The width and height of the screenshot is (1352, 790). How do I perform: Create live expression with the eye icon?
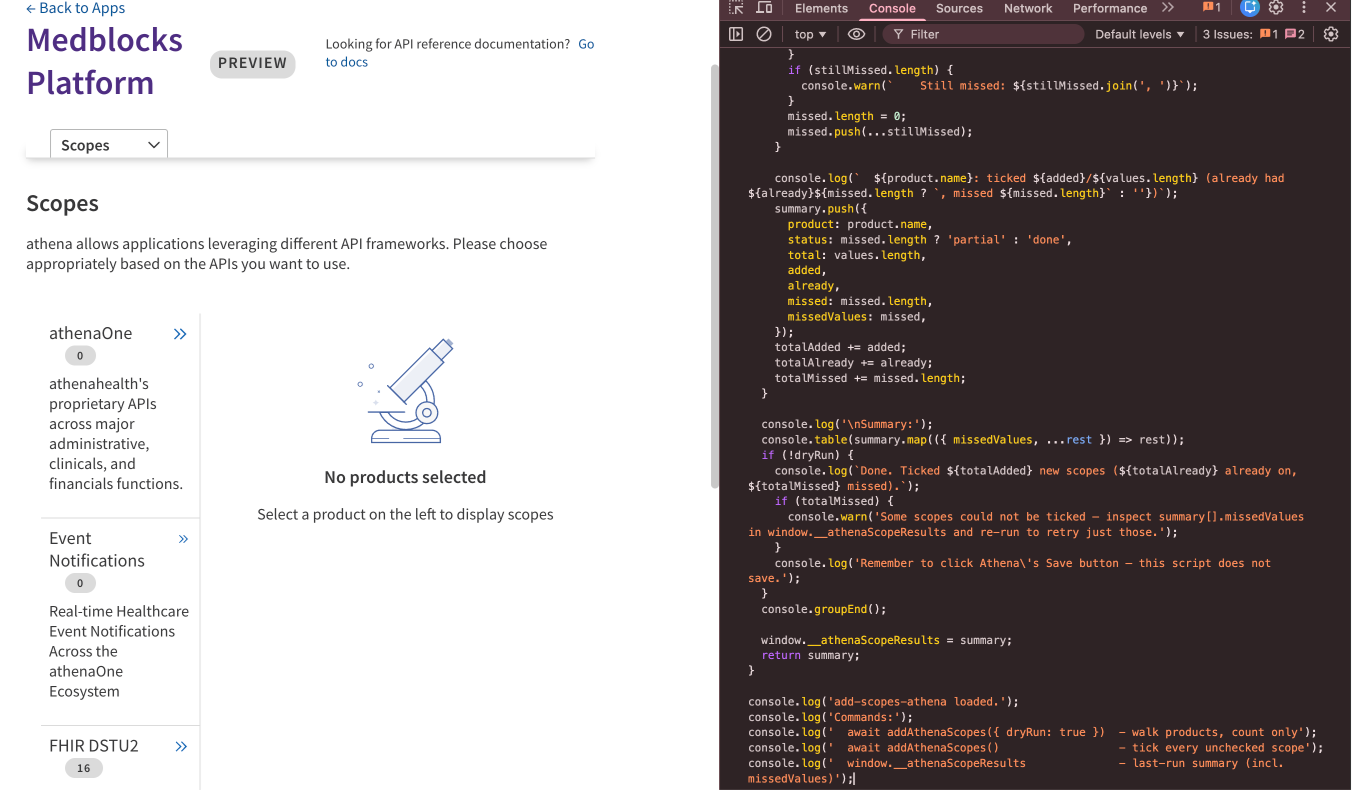(x=856, y=34)
